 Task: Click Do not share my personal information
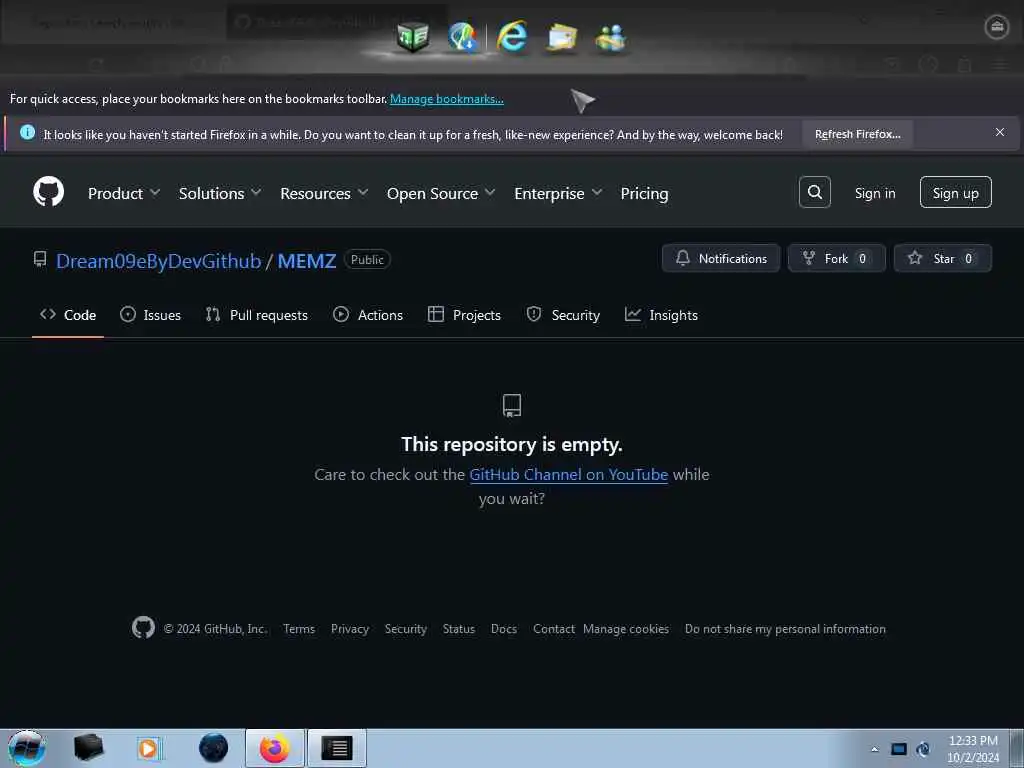pos(785,628)
